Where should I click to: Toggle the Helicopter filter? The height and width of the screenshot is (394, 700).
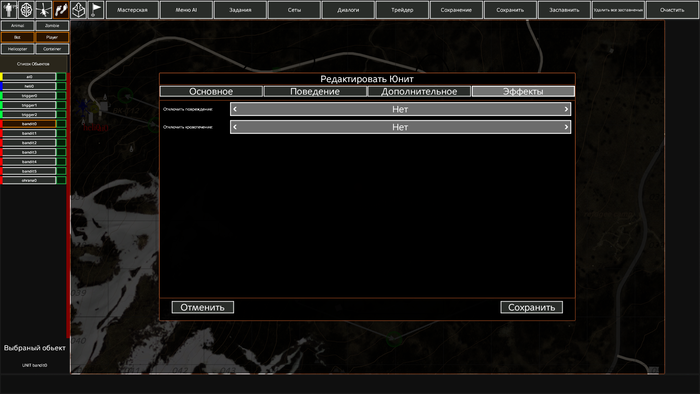coord(17,49)
